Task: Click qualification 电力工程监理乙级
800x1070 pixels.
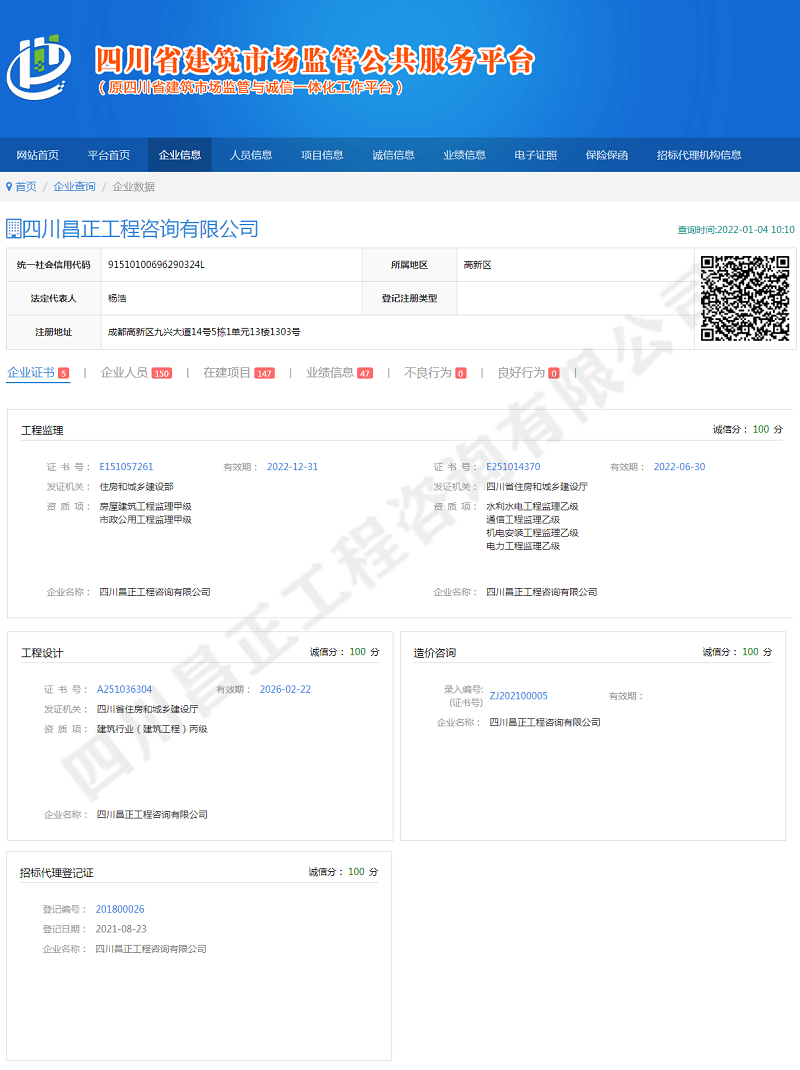Action: (x=523, y=546)
